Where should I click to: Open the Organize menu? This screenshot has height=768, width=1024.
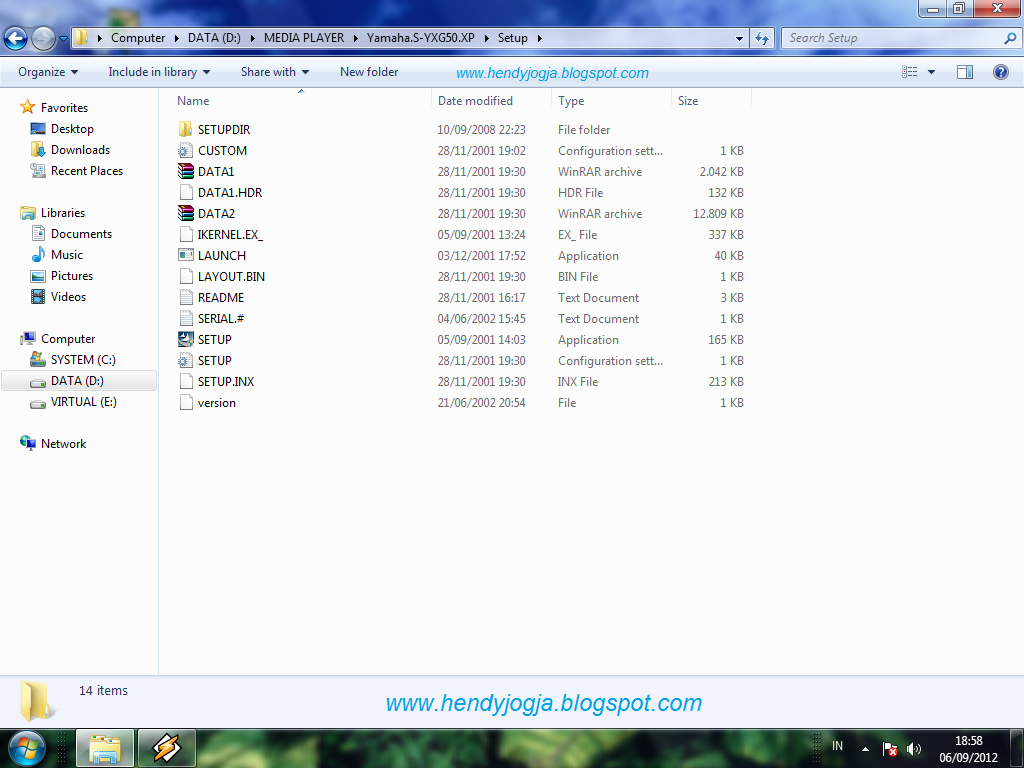point(48,72)
